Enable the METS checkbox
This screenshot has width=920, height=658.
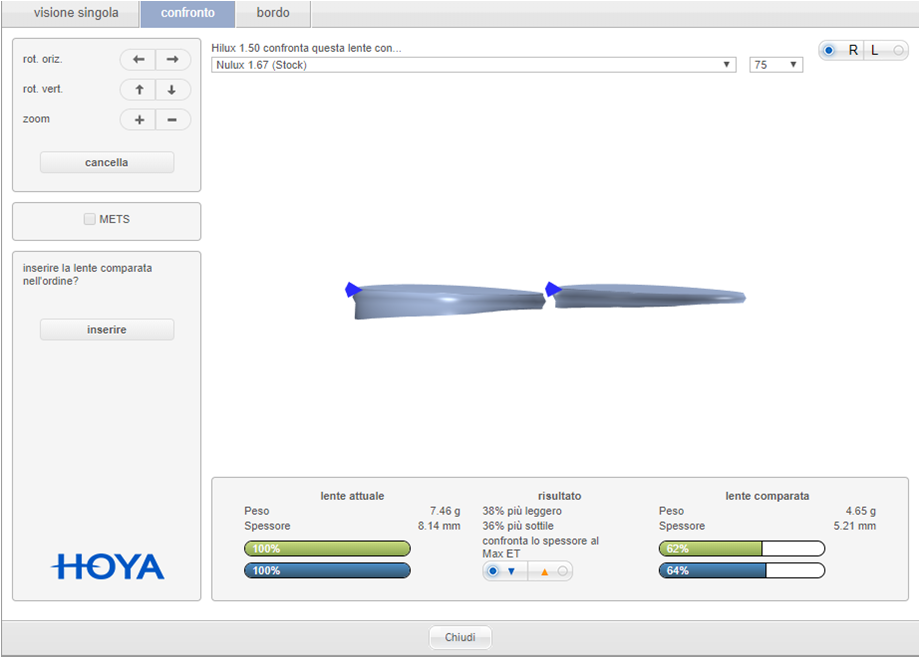click(89, 219)
